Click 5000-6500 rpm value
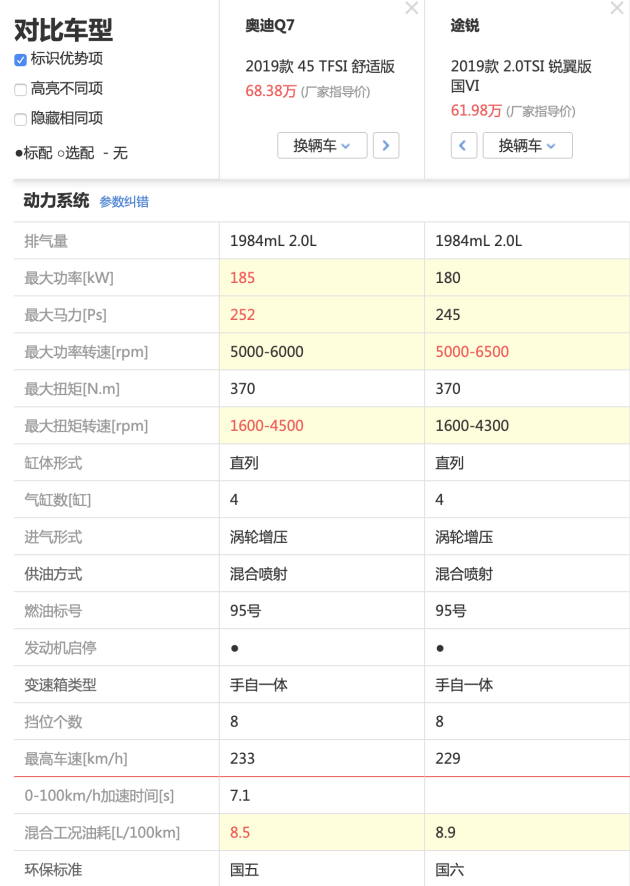Image resolution: width=630 pixels, height=886 pixels. (x=472, y=351)
